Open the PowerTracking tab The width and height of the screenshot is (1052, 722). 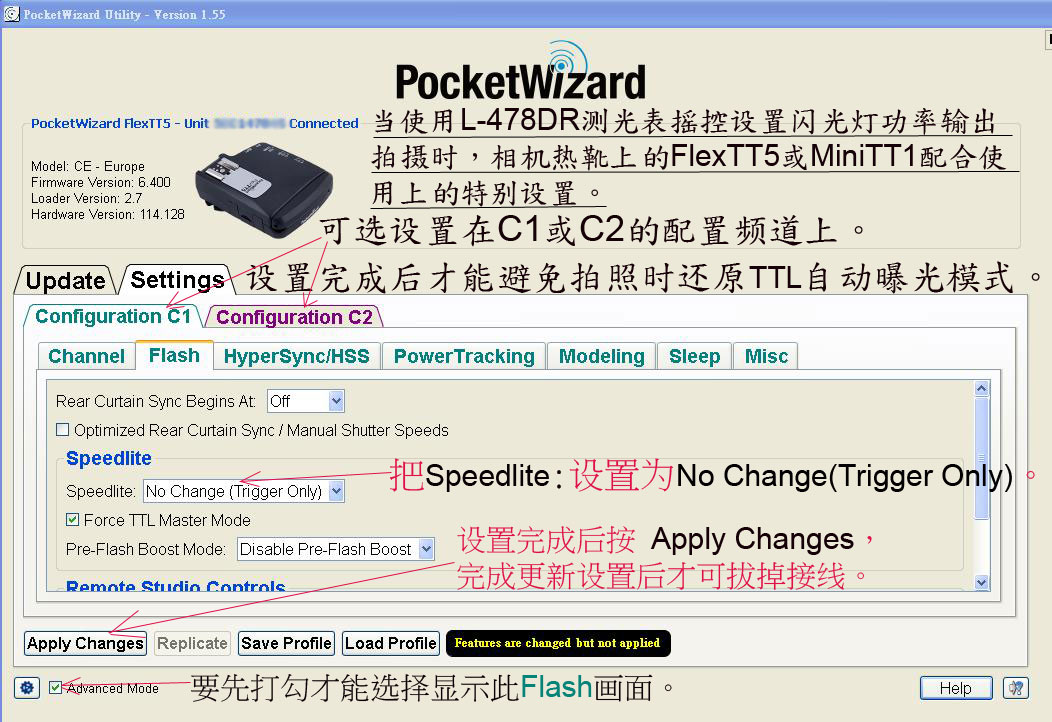464,356
